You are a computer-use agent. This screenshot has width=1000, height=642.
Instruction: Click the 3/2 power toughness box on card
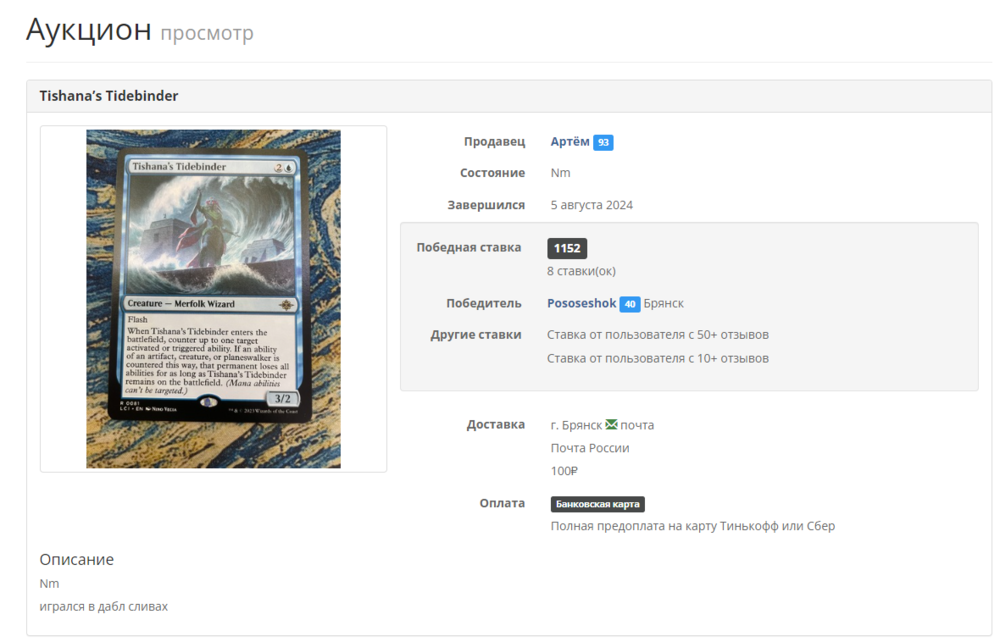[282, 398]
